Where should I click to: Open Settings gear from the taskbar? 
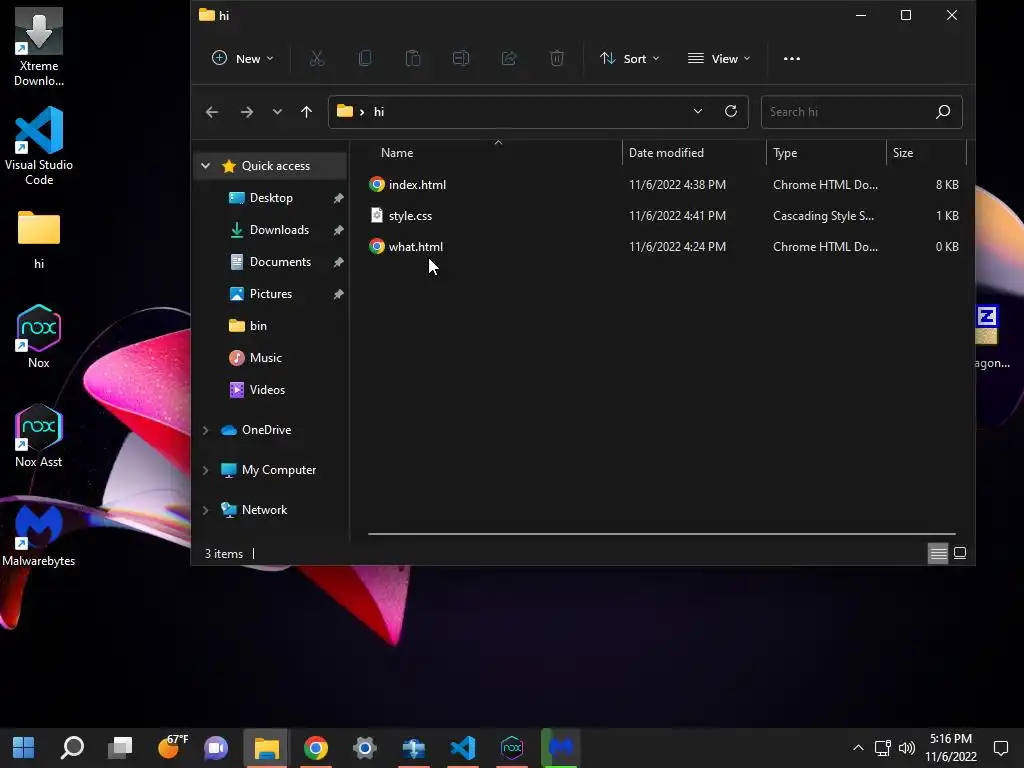click(364, 748)
